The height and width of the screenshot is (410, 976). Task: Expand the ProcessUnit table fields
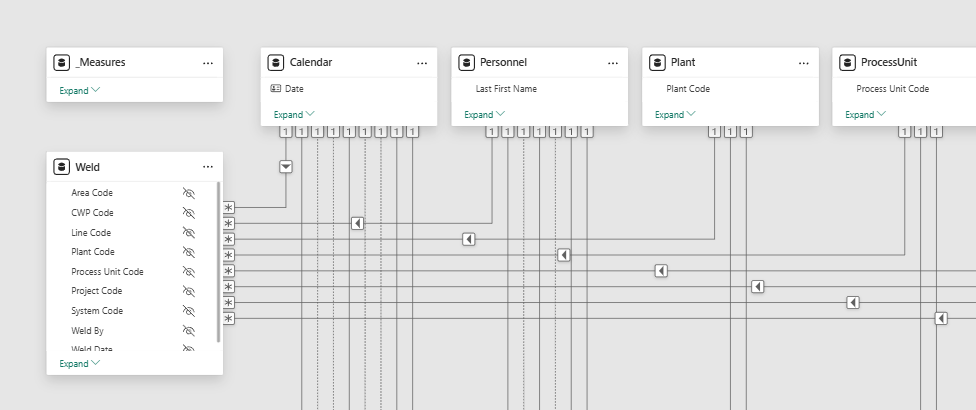tap(866, 114)
